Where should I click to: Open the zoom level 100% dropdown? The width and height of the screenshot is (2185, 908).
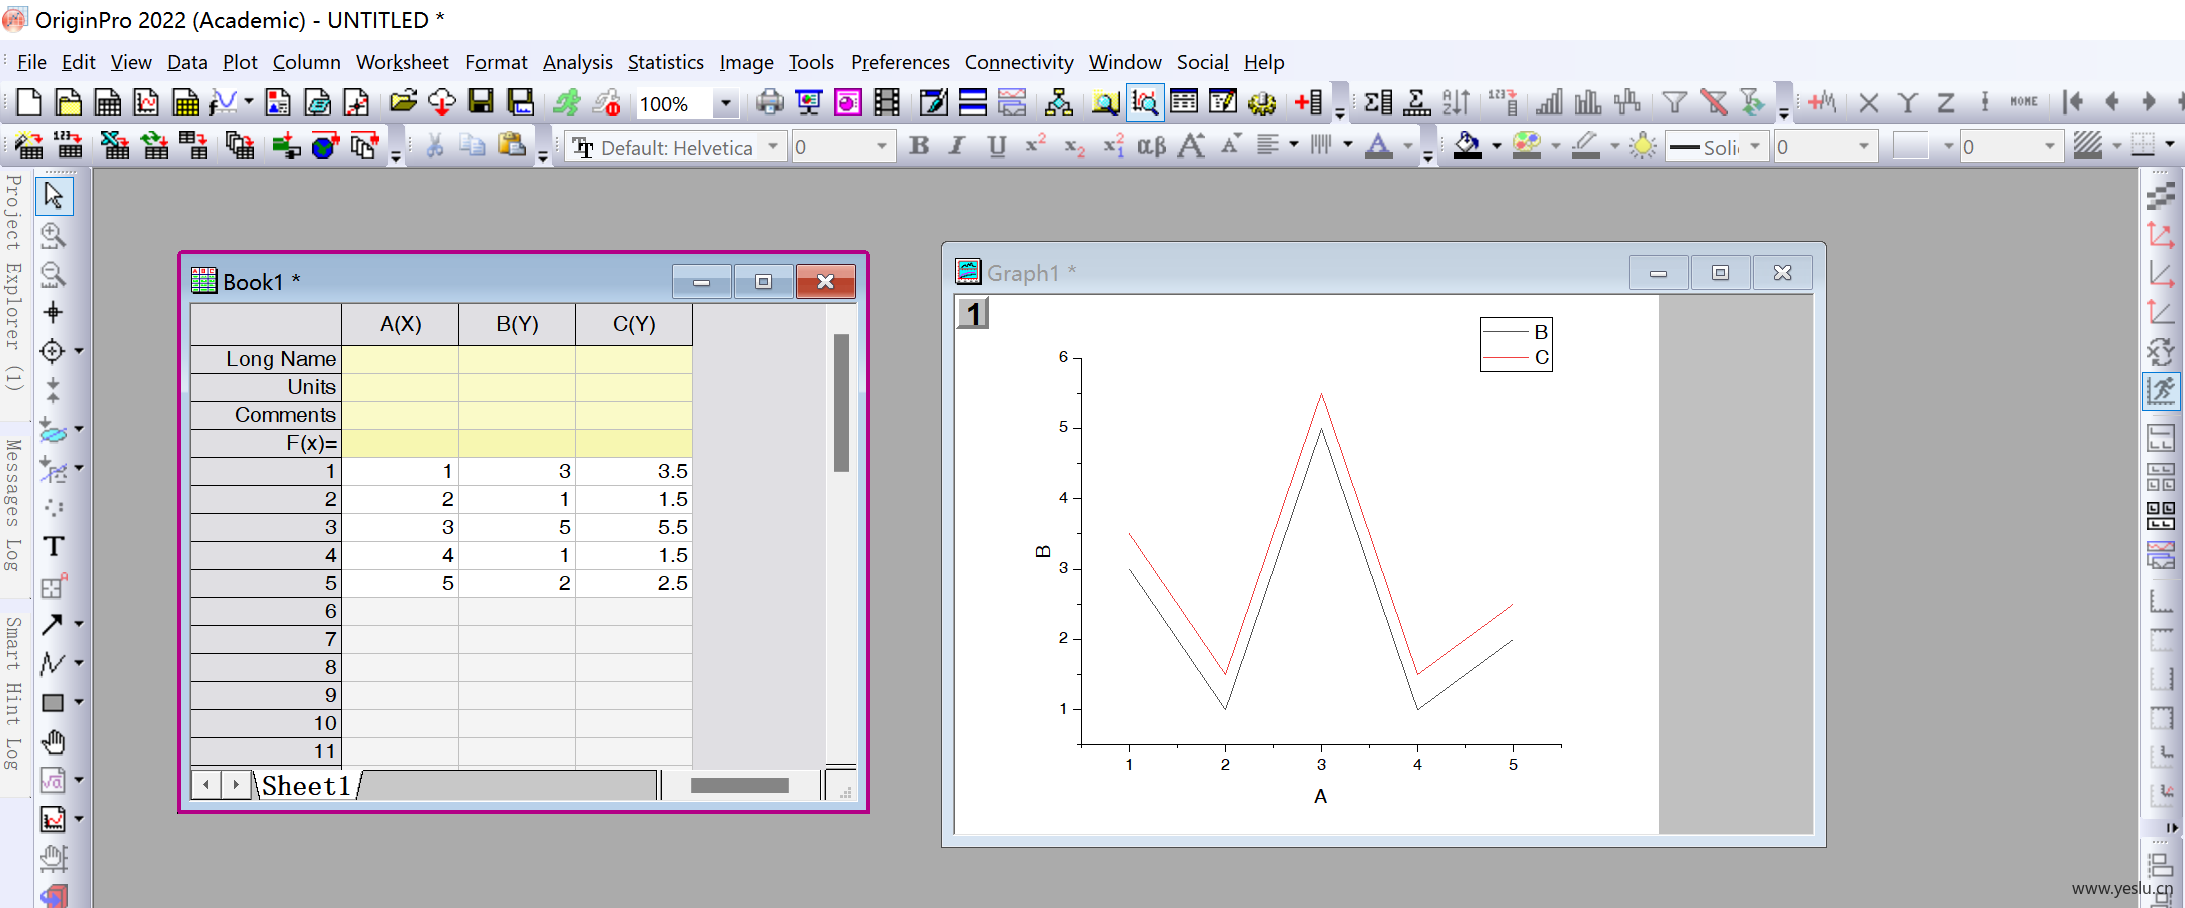tap(726, 103)
